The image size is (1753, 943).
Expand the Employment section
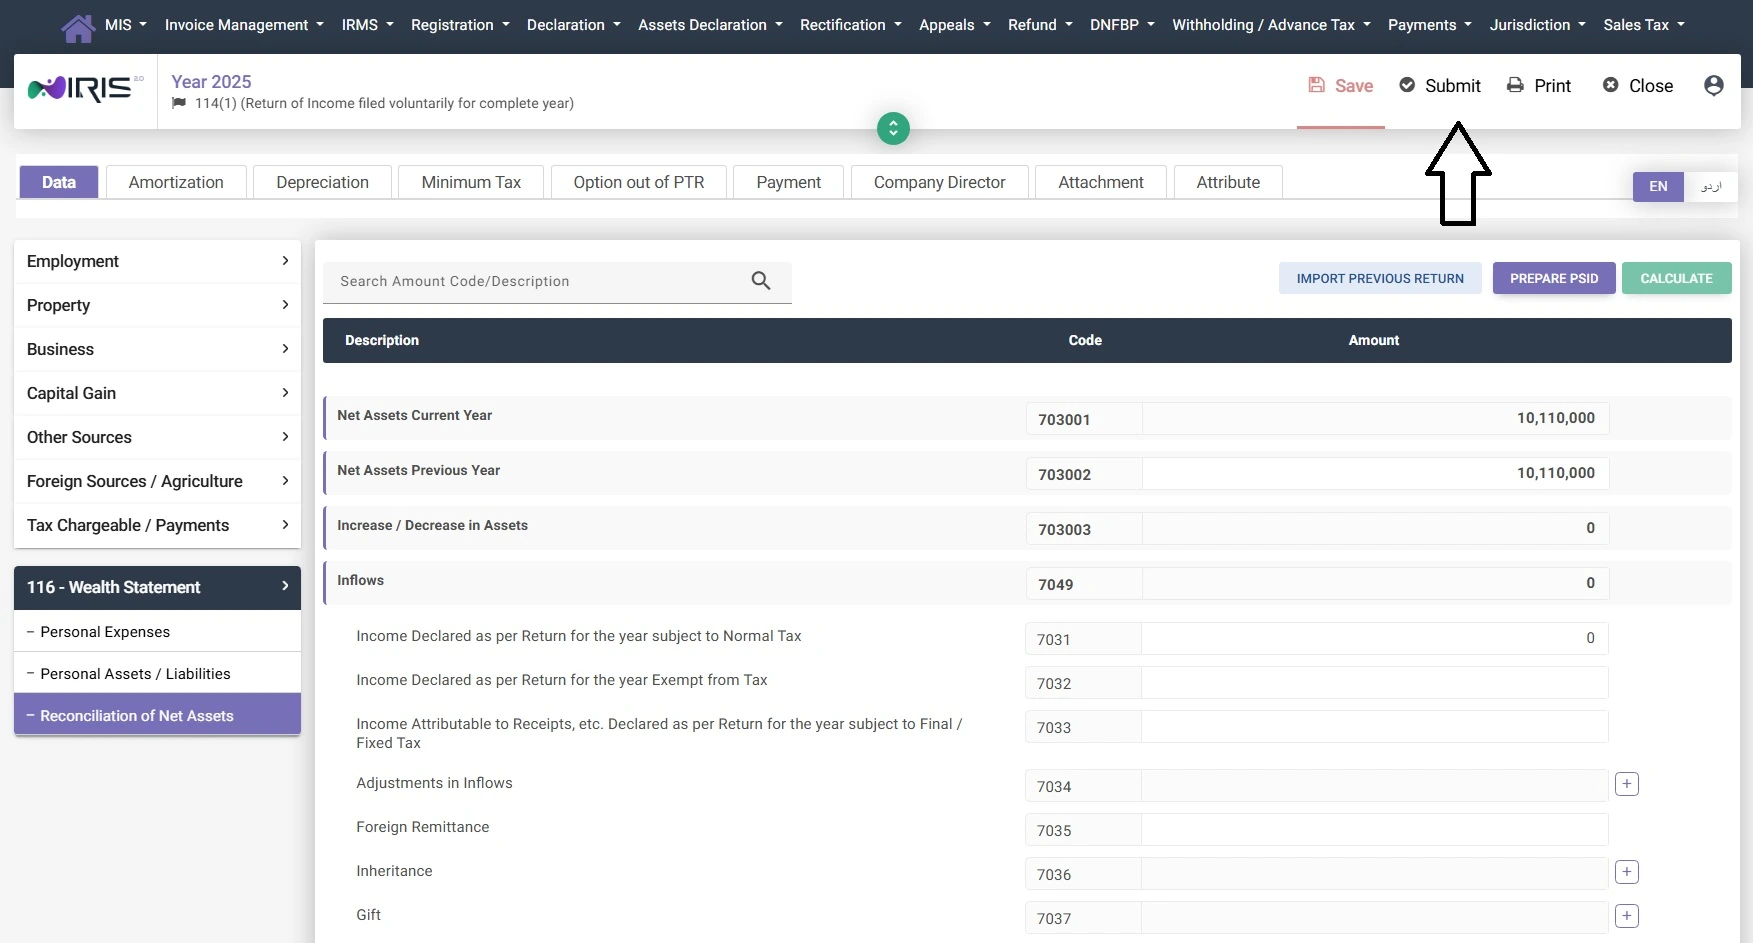click(x=157, y=261)
